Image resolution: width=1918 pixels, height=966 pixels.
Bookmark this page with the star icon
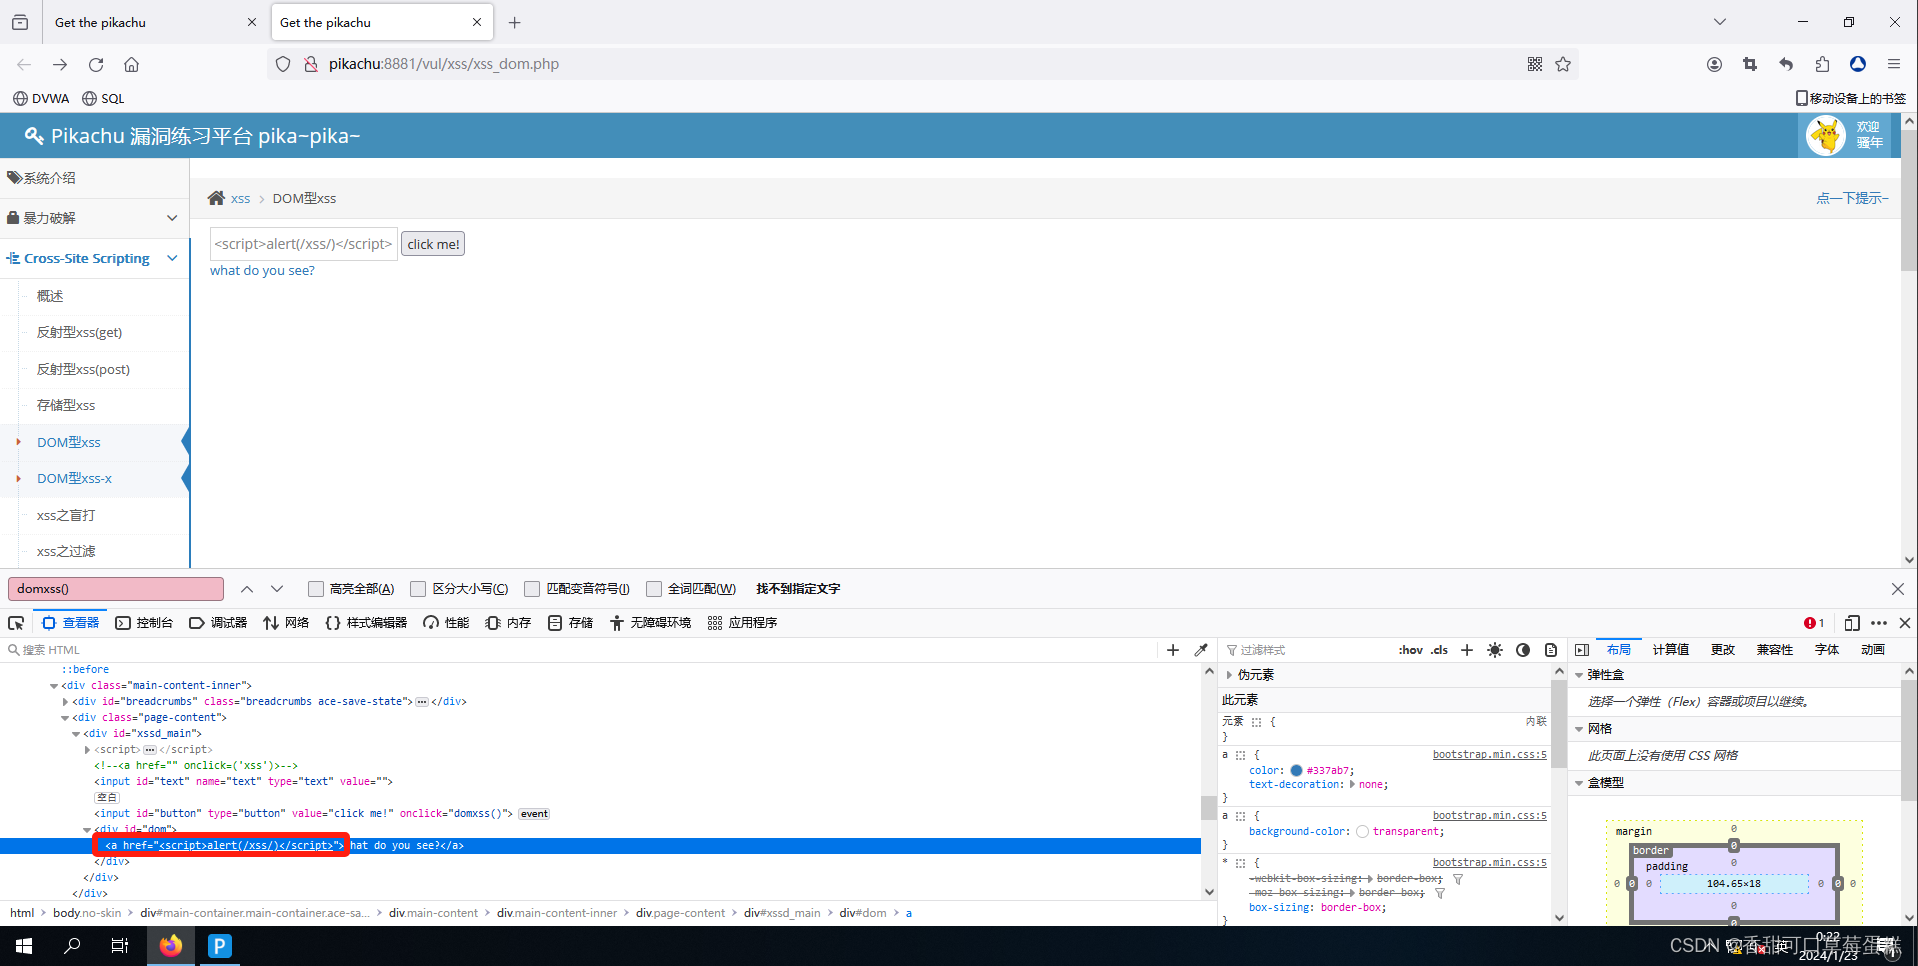tap(1563, 64)
